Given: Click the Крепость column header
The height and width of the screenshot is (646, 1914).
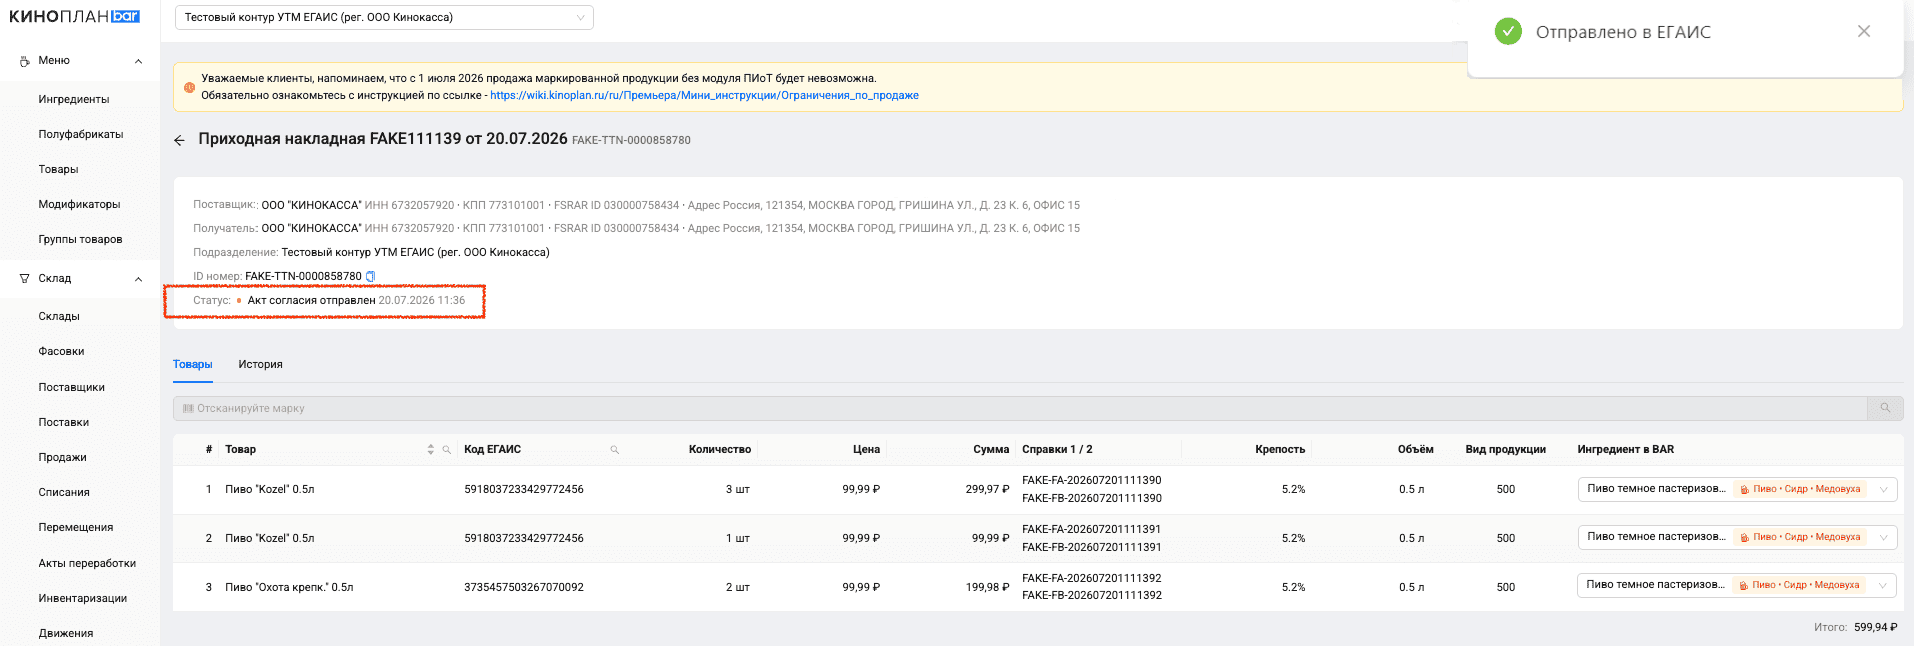Looking at the screenshot, I should pos(1280,449).
